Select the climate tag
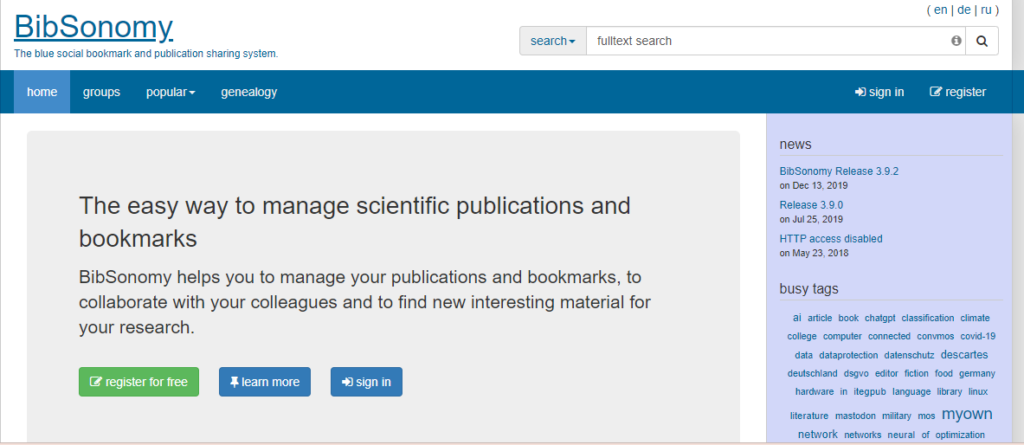This screenshot has height=445, width=1024. click(975, 318)
